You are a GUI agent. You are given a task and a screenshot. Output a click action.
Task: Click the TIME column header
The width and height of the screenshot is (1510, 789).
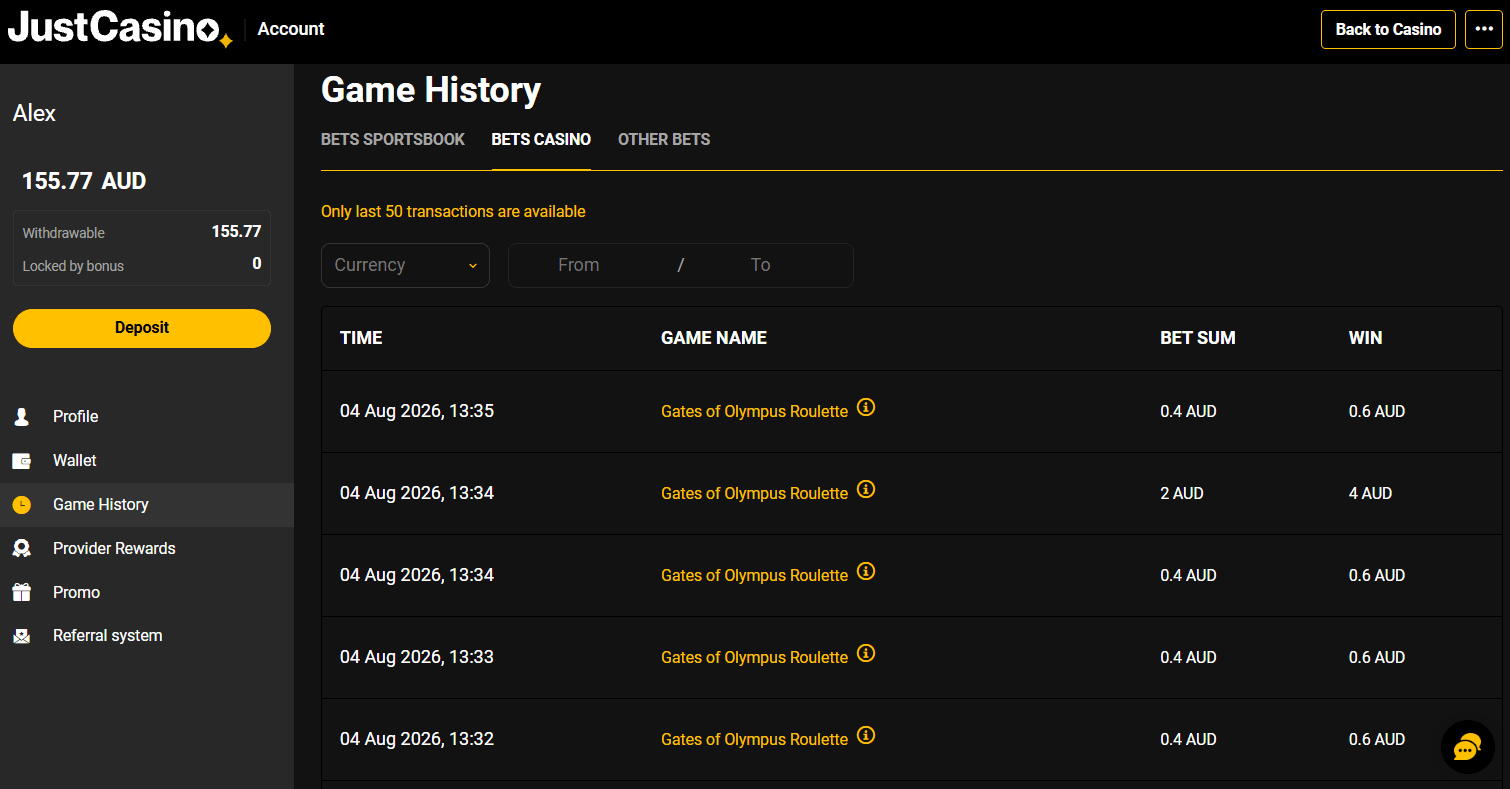[361, 338]
